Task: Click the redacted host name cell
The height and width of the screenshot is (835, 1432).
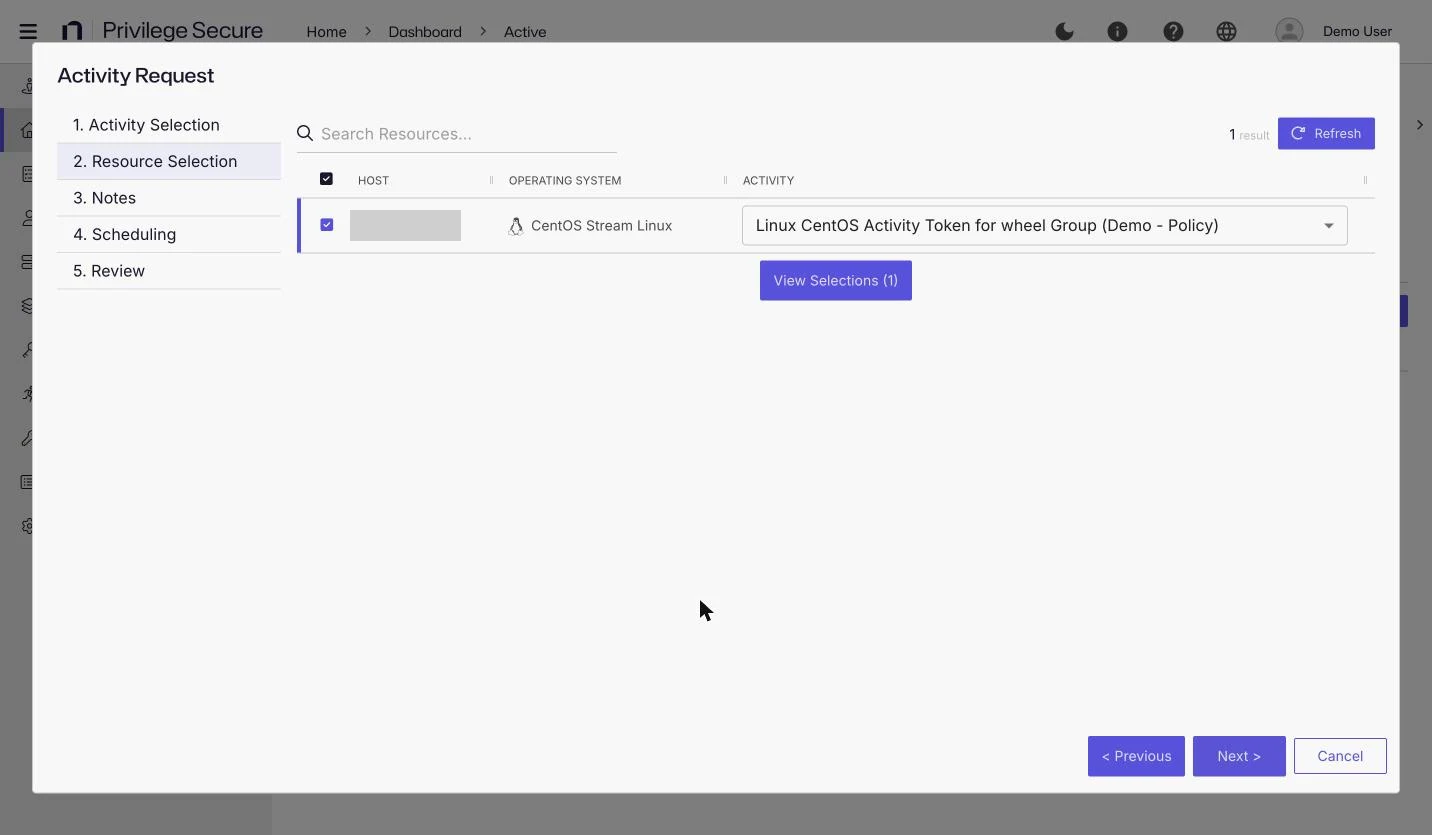Action: (x=405, y=225)
